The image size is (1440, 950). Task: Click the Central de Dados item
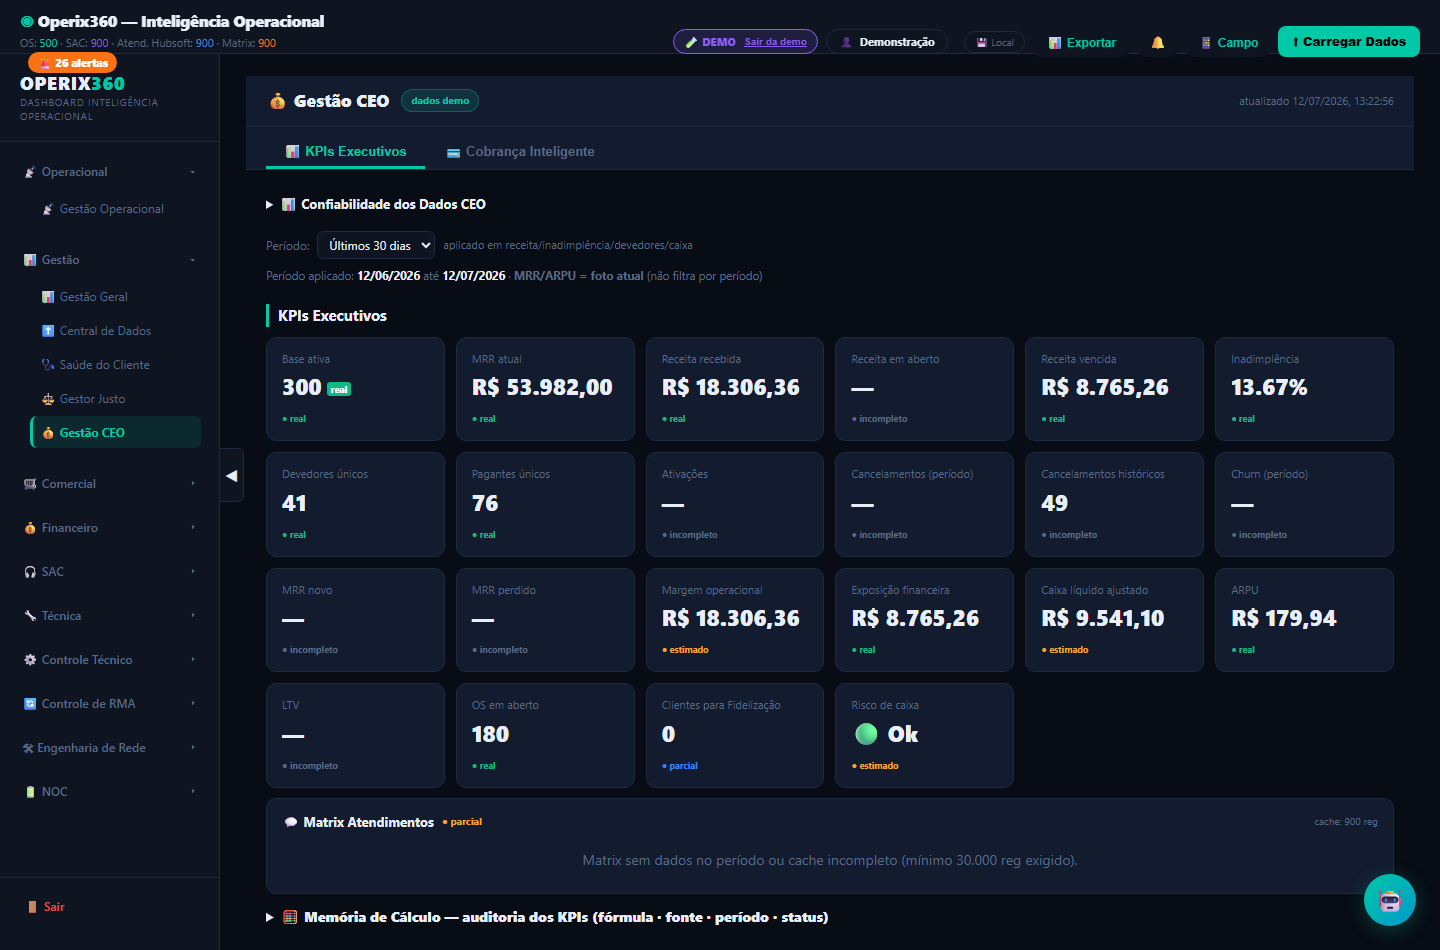tap(105, 331)
